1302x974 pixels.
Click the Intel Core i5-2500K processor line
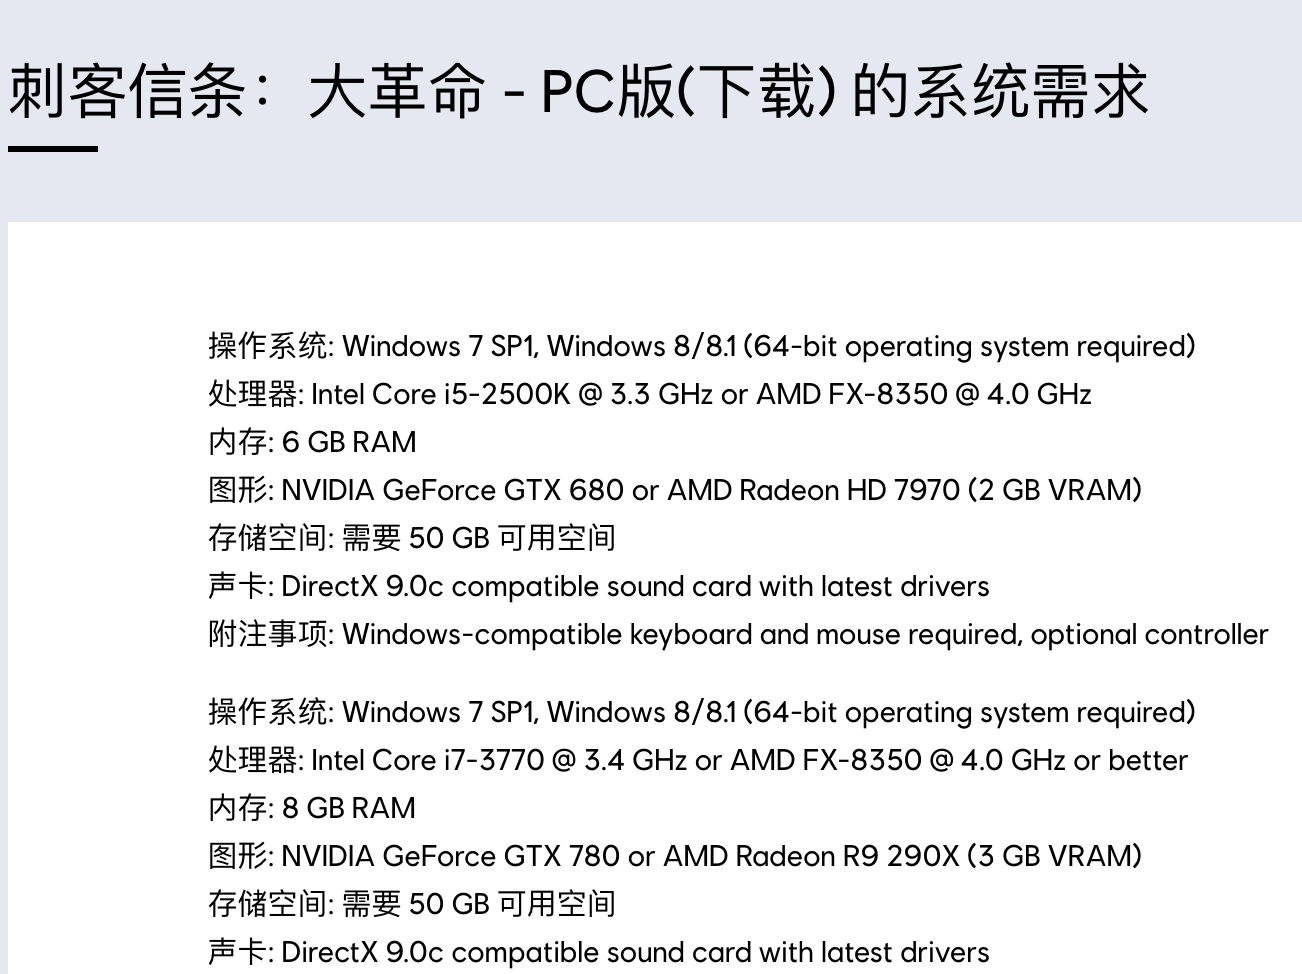(650, 394)
